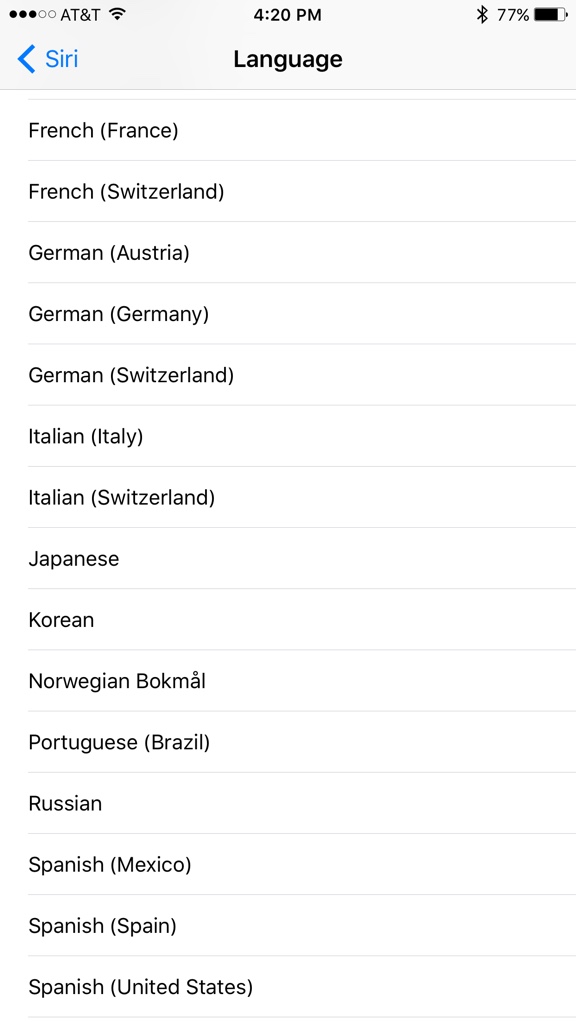Select Italian (Italy)

pos(288,436)
